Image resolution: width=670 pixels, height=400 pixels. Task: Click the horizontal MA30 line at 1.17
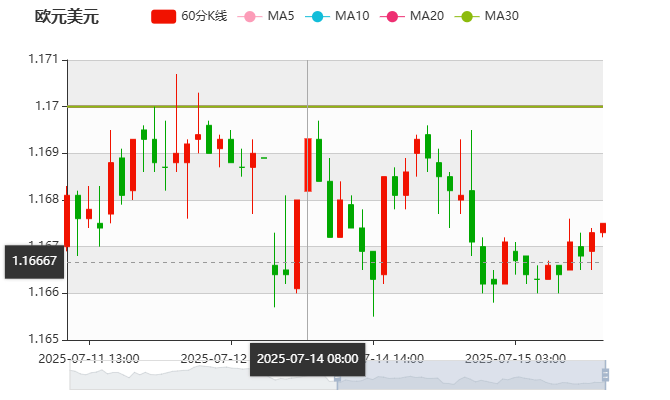pos(335,106)
